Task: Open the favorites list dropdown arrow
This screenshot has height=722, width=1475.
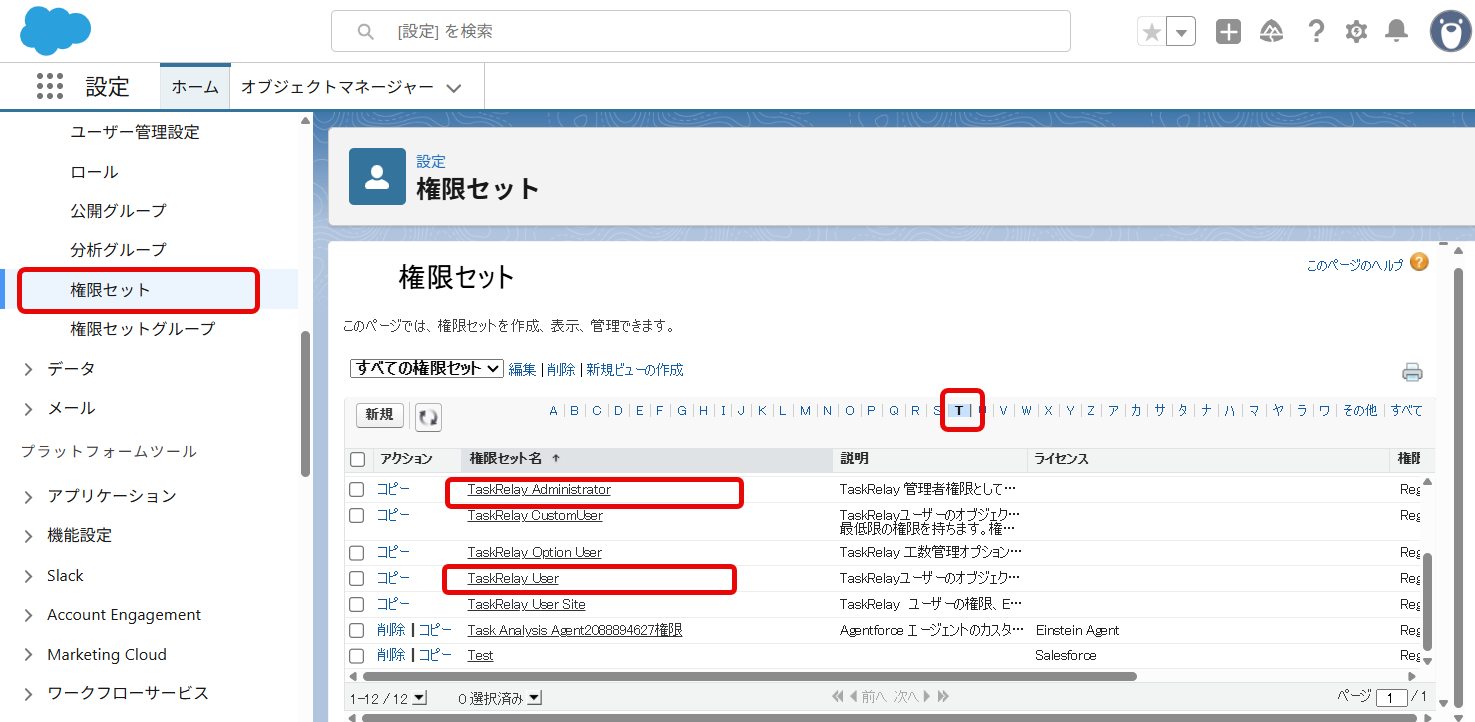Action: [1182, 32]
